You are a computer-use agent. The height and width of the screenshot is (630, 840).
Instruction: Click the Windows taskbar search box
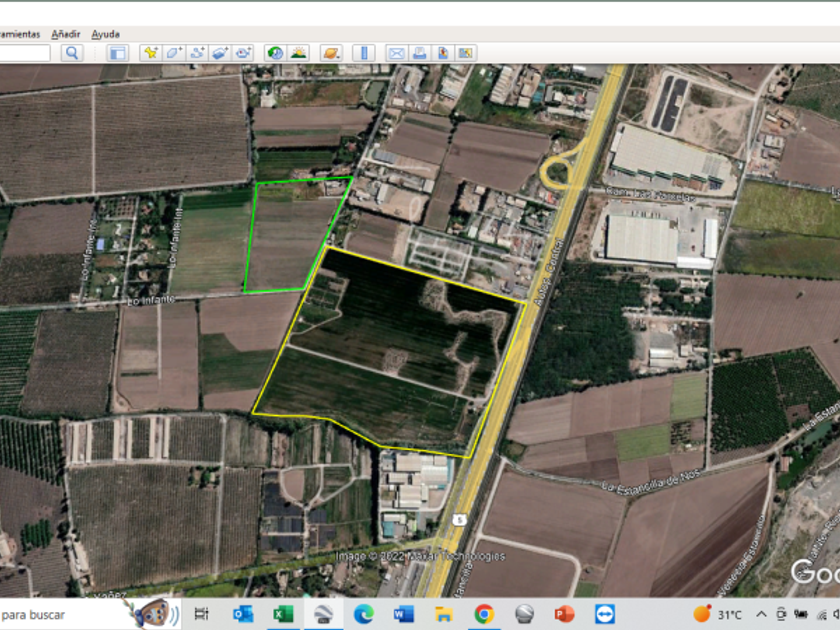(x=60, y=614)
